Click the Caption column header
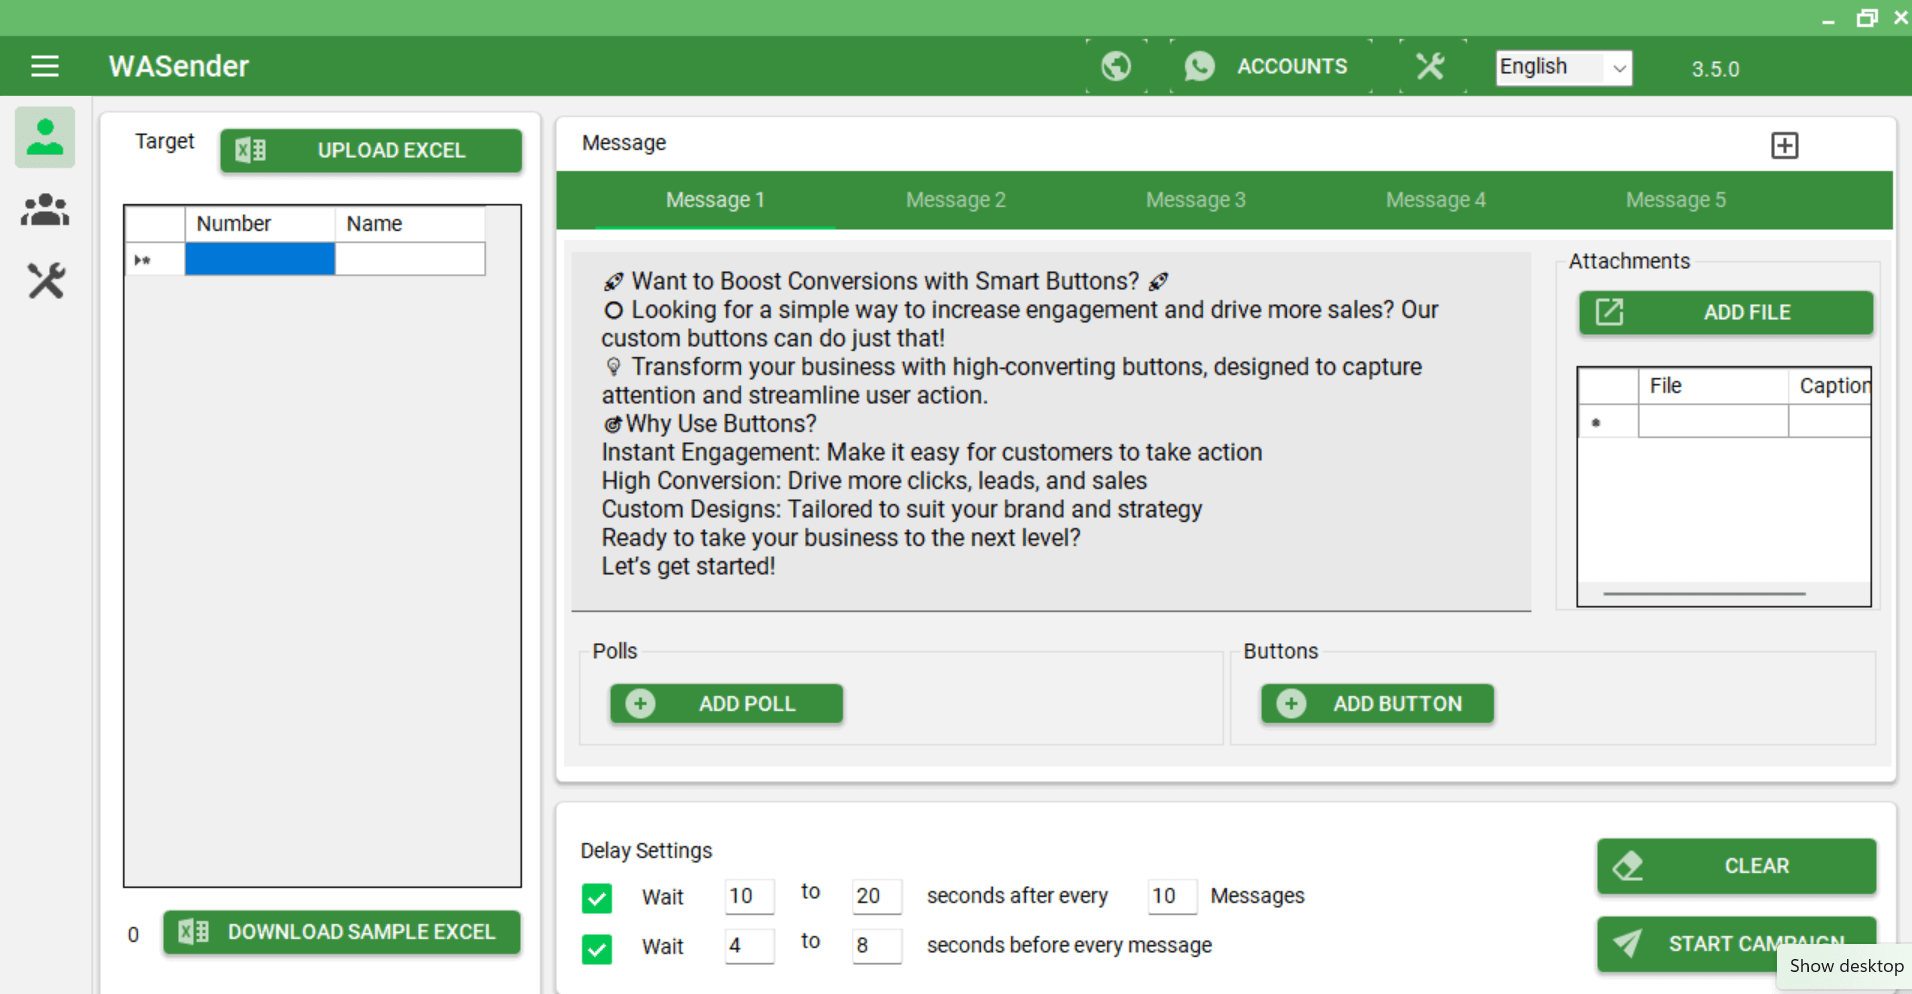 point(1830,386)
